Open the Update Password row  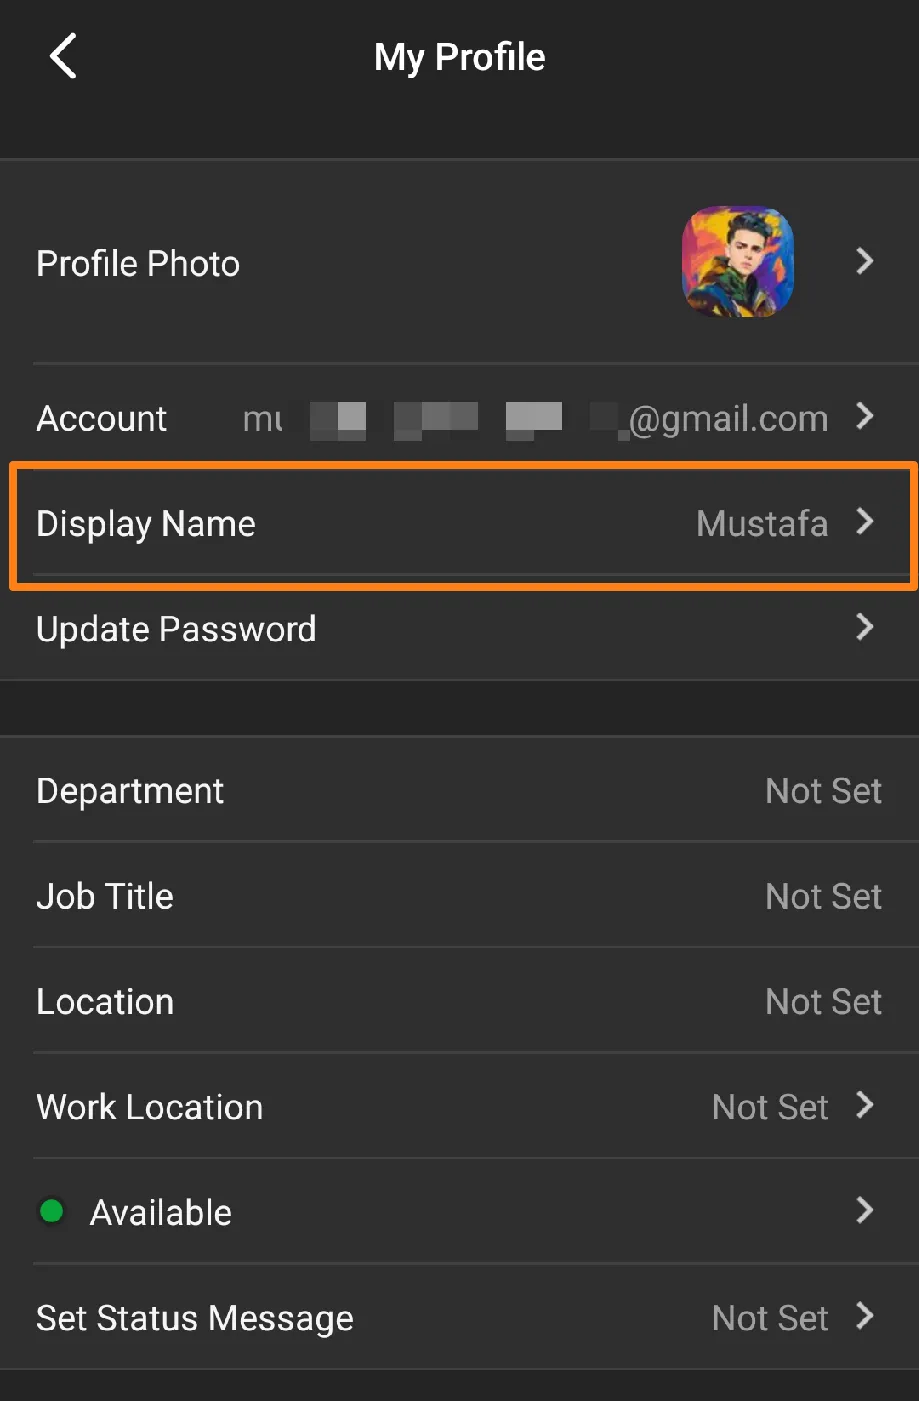459,629
